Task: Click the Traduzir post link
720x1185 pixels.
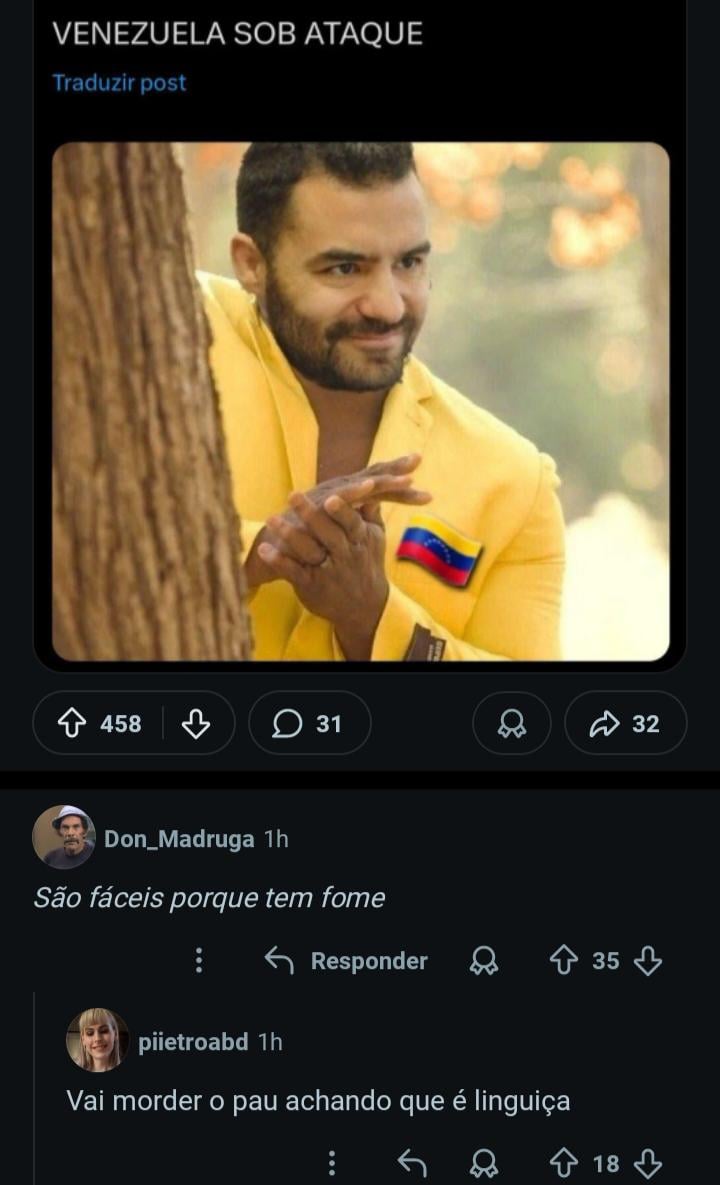Action: tap(119, 83)
